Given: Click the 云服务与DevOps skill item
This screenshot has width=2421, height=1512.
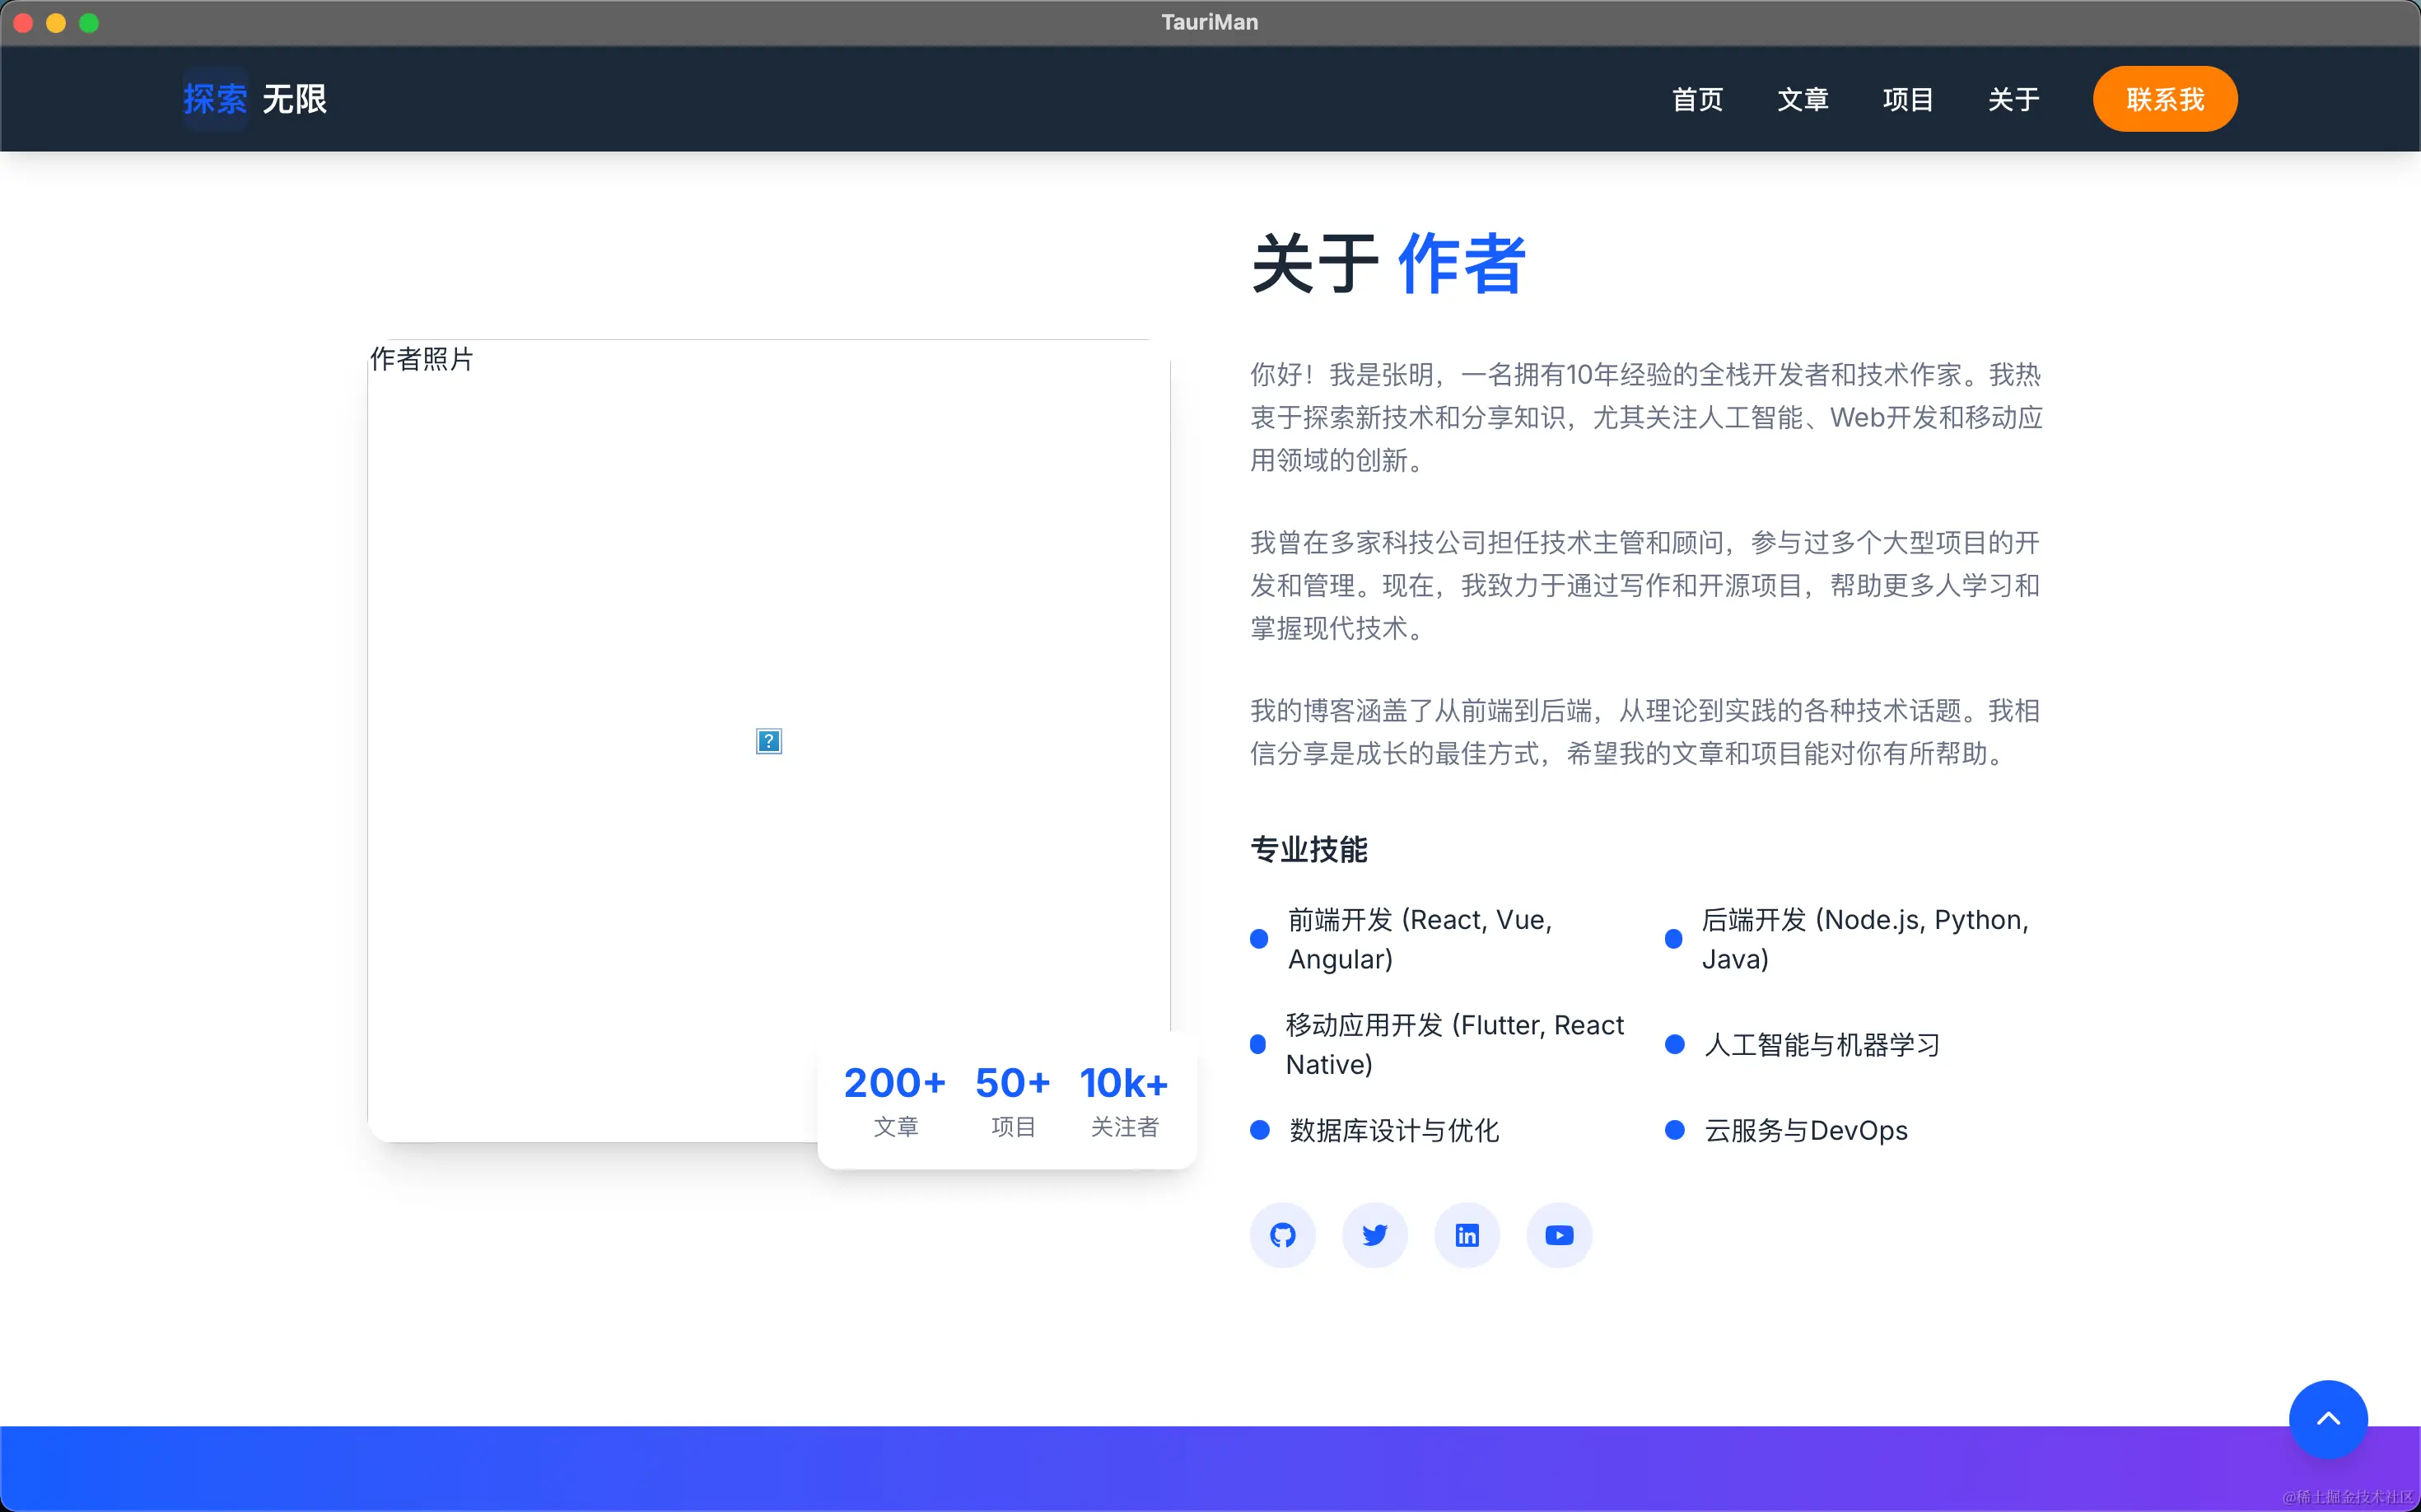Looking at the screenshot, I should click(x=1786, y=1130).
